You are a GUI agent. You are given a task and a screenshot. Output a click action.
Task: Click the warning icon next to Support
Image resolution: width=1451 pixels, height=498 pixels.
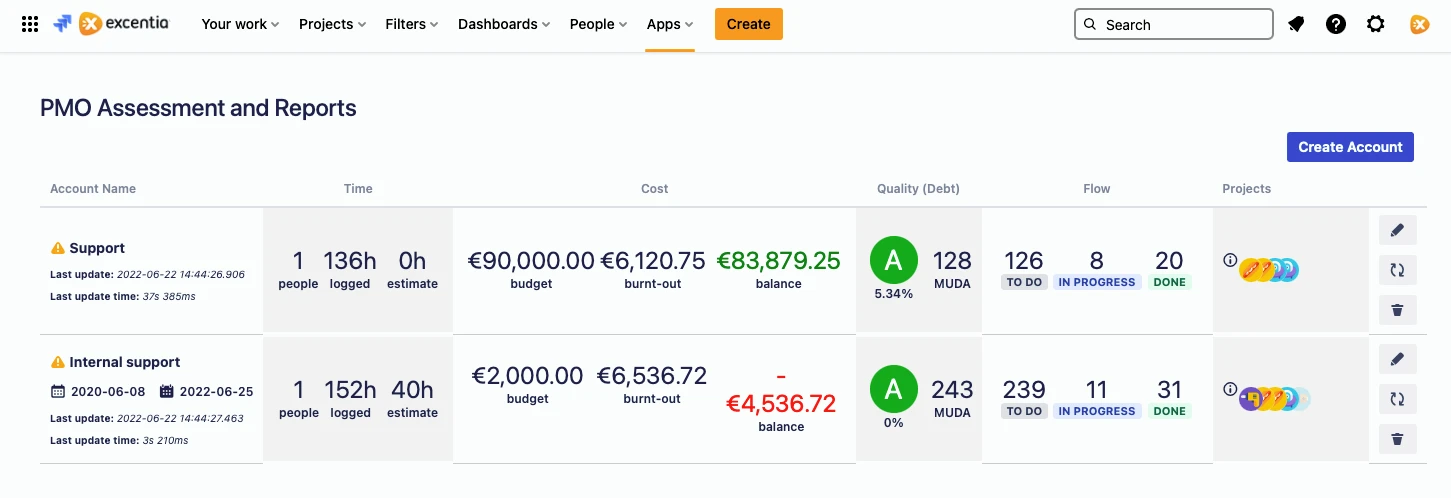58,248
